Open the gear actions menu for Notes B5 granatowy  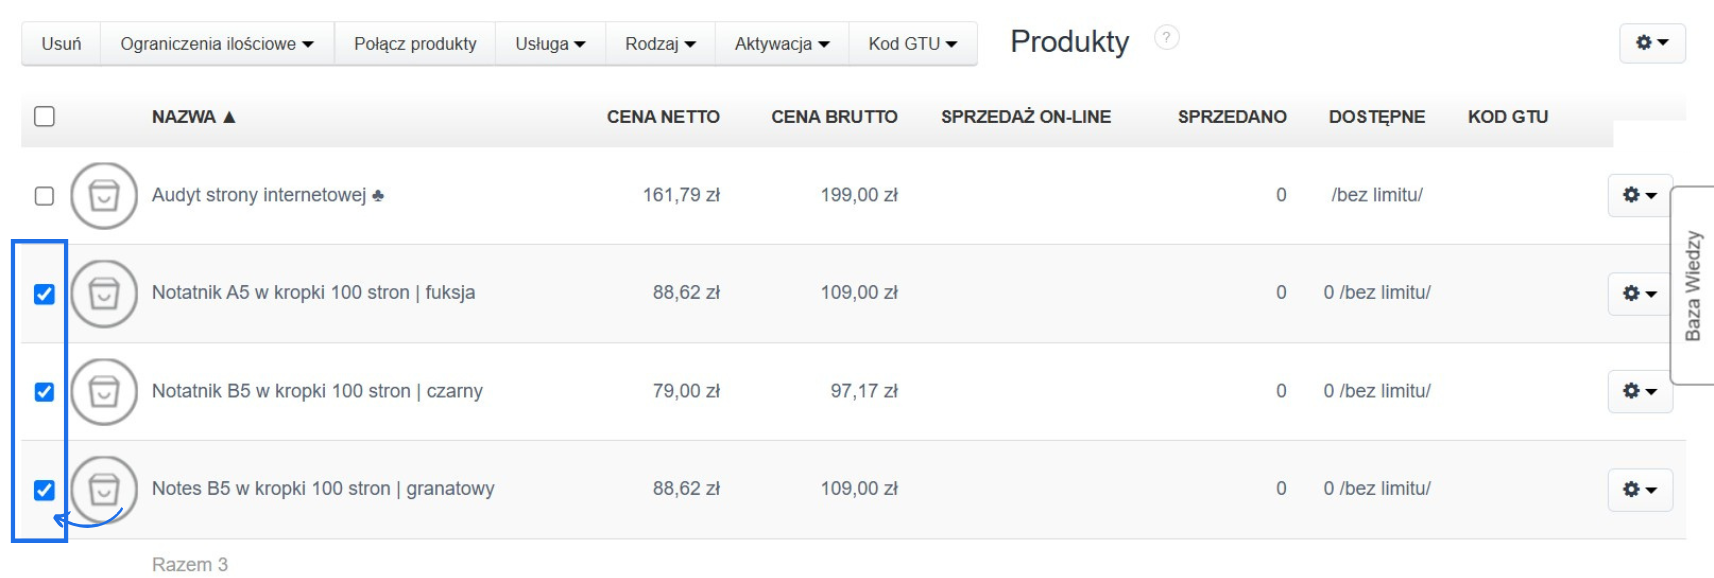(x=1639, y=489)
